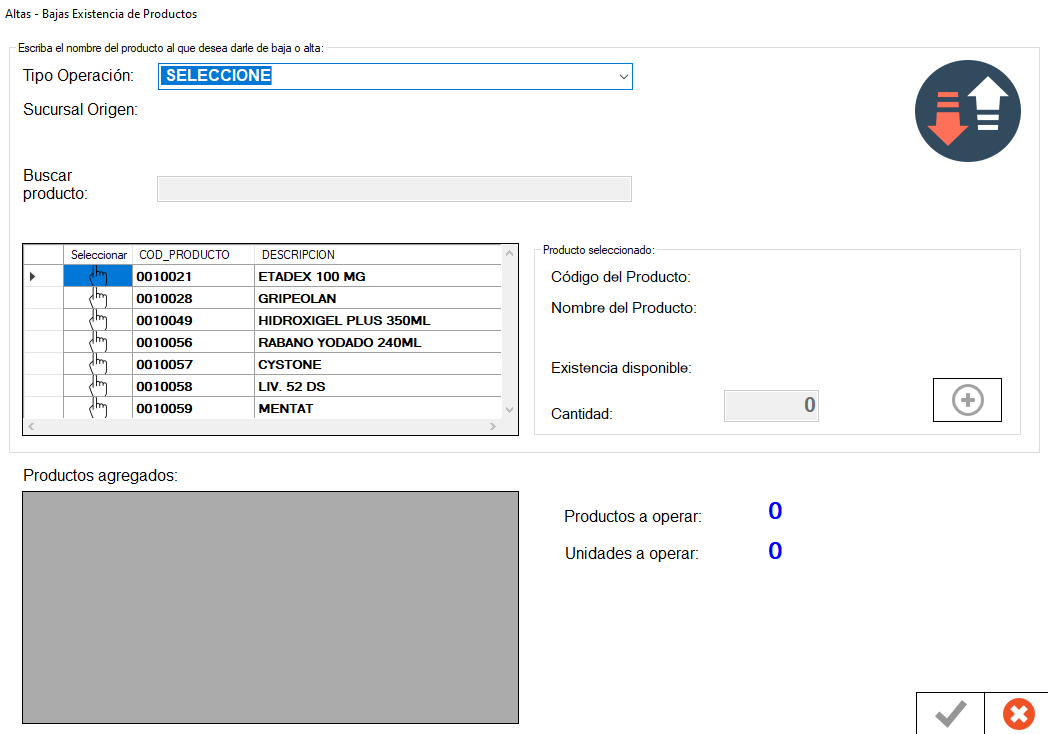
Task: Click the hand icon for HIDROXIGEL PLUS 350ML
Action: [x=98, y=320]
